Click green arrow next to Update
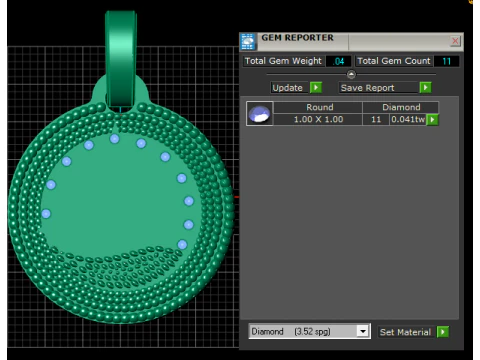This screenshot has height=360, width=480. 316,88
